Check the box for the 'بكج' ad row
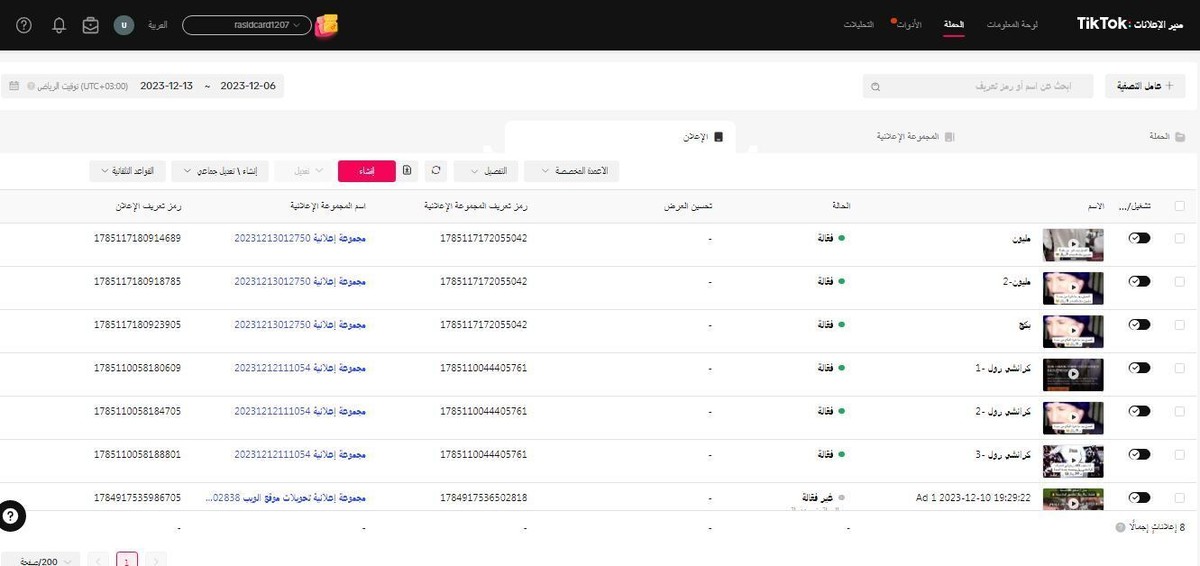 click(x=1180, y=325)
